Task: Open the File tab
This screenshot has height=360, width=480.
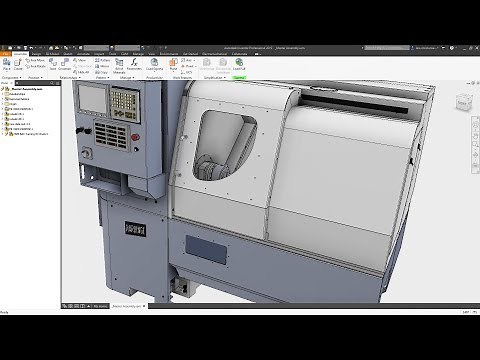Action: point(6,54)
